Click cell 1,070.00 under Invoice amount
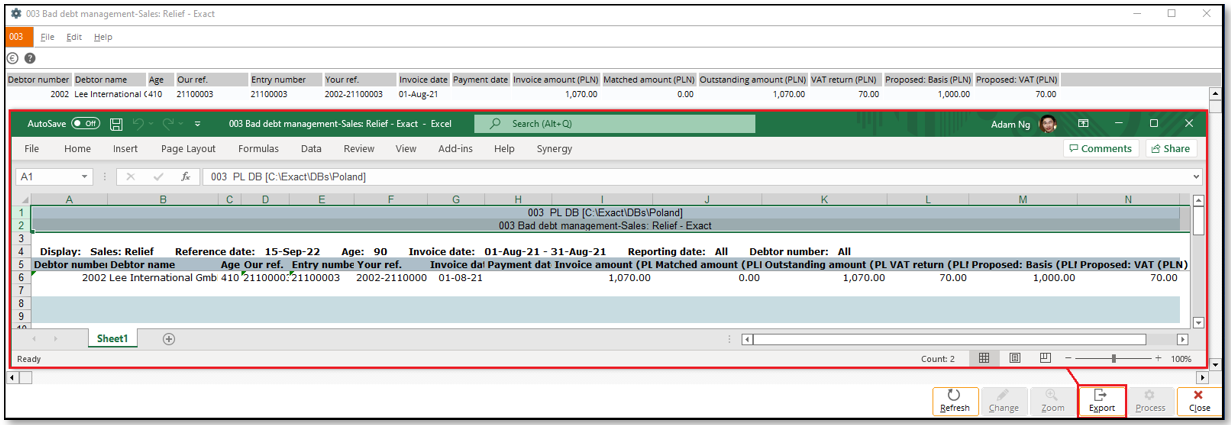The image size is (1231, 425). click(x=602, y=277)
